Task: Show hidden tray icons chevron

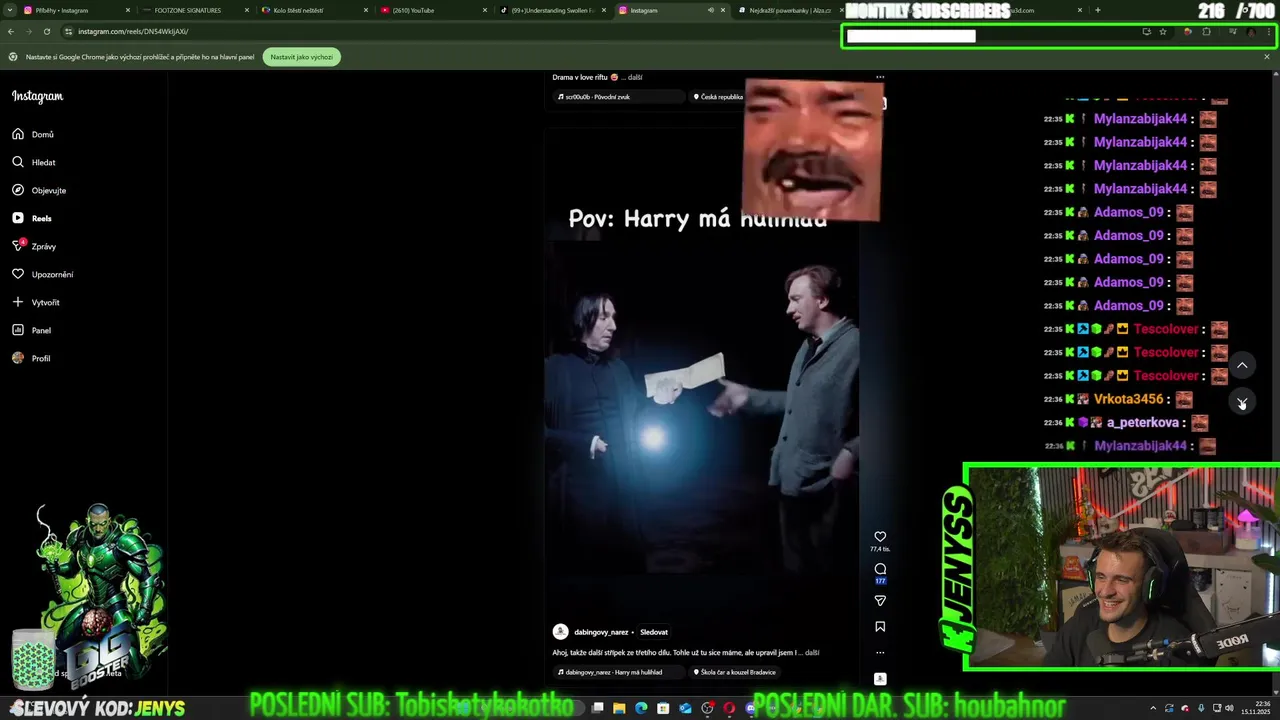Action: click(1152, 708)
